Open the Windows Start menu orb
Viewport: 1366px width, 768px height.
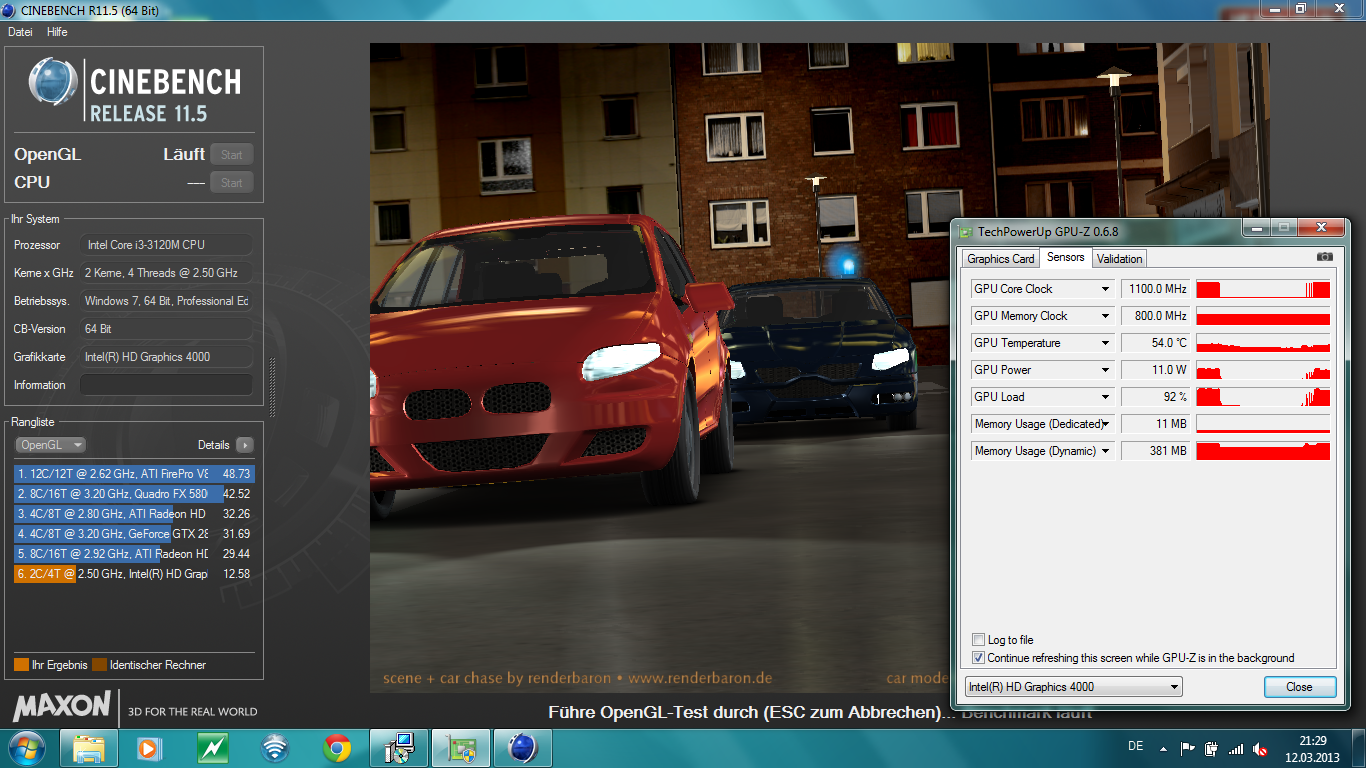(25, 747)
